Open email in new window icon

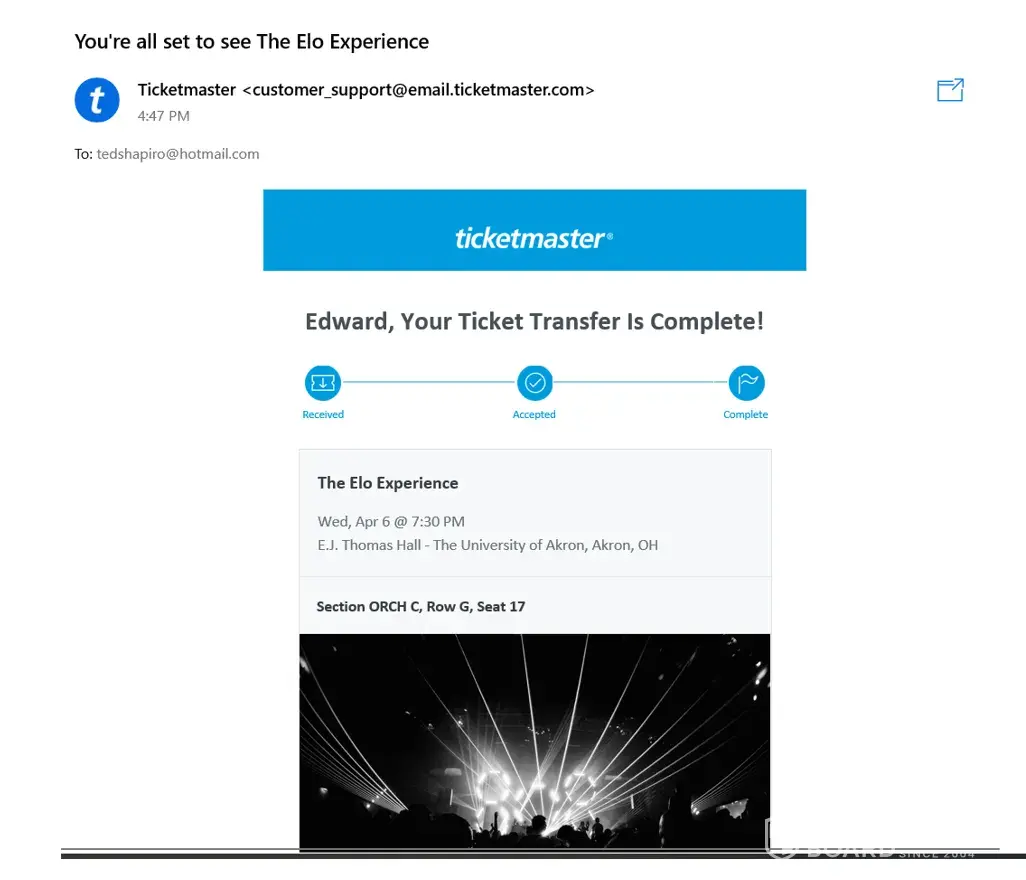(x=950, y=91)
